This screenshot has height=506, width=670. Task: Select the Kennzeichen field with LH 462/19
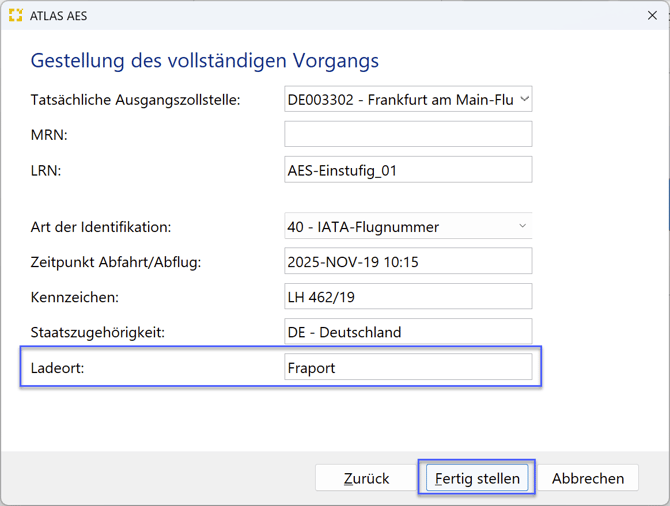408,296
